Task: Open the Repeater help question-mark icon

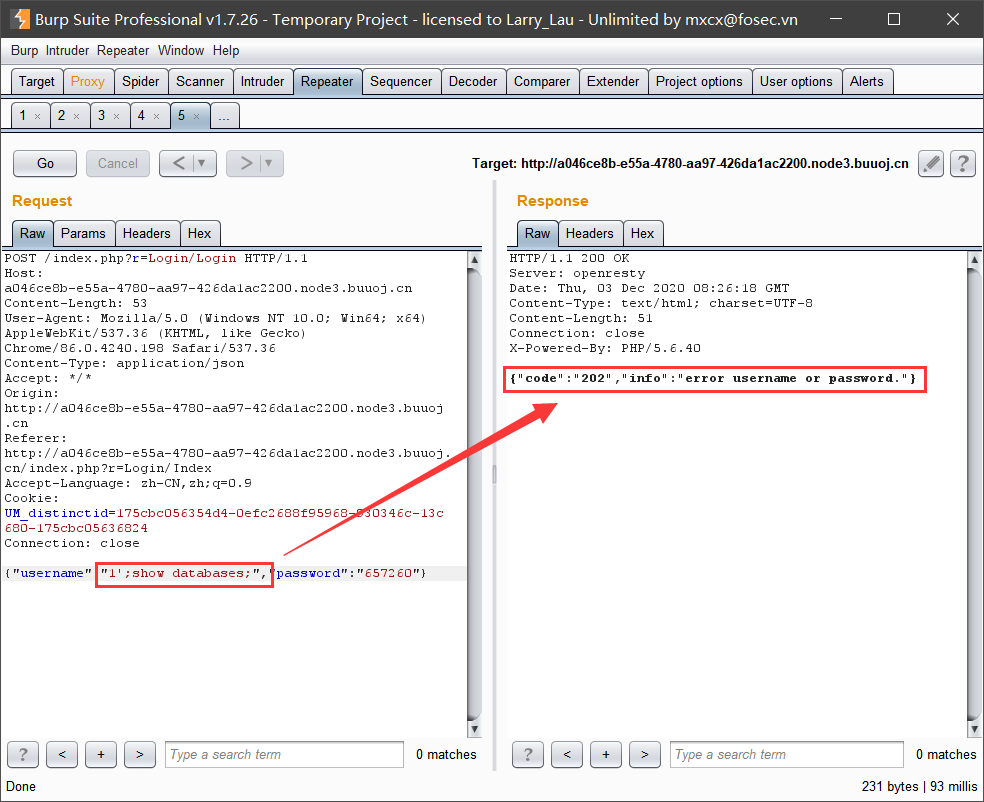Action: click(963, 164)
